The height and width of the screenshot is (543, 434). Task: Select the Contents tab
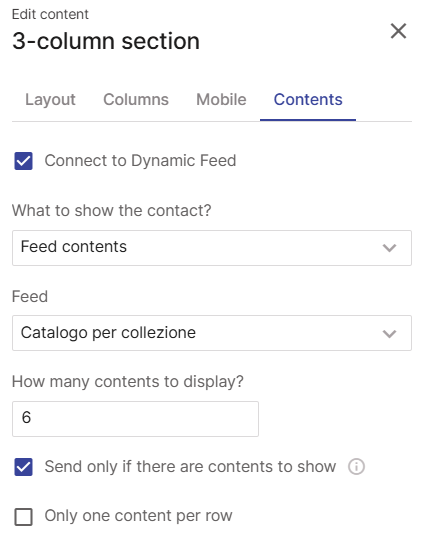point(308,100)
